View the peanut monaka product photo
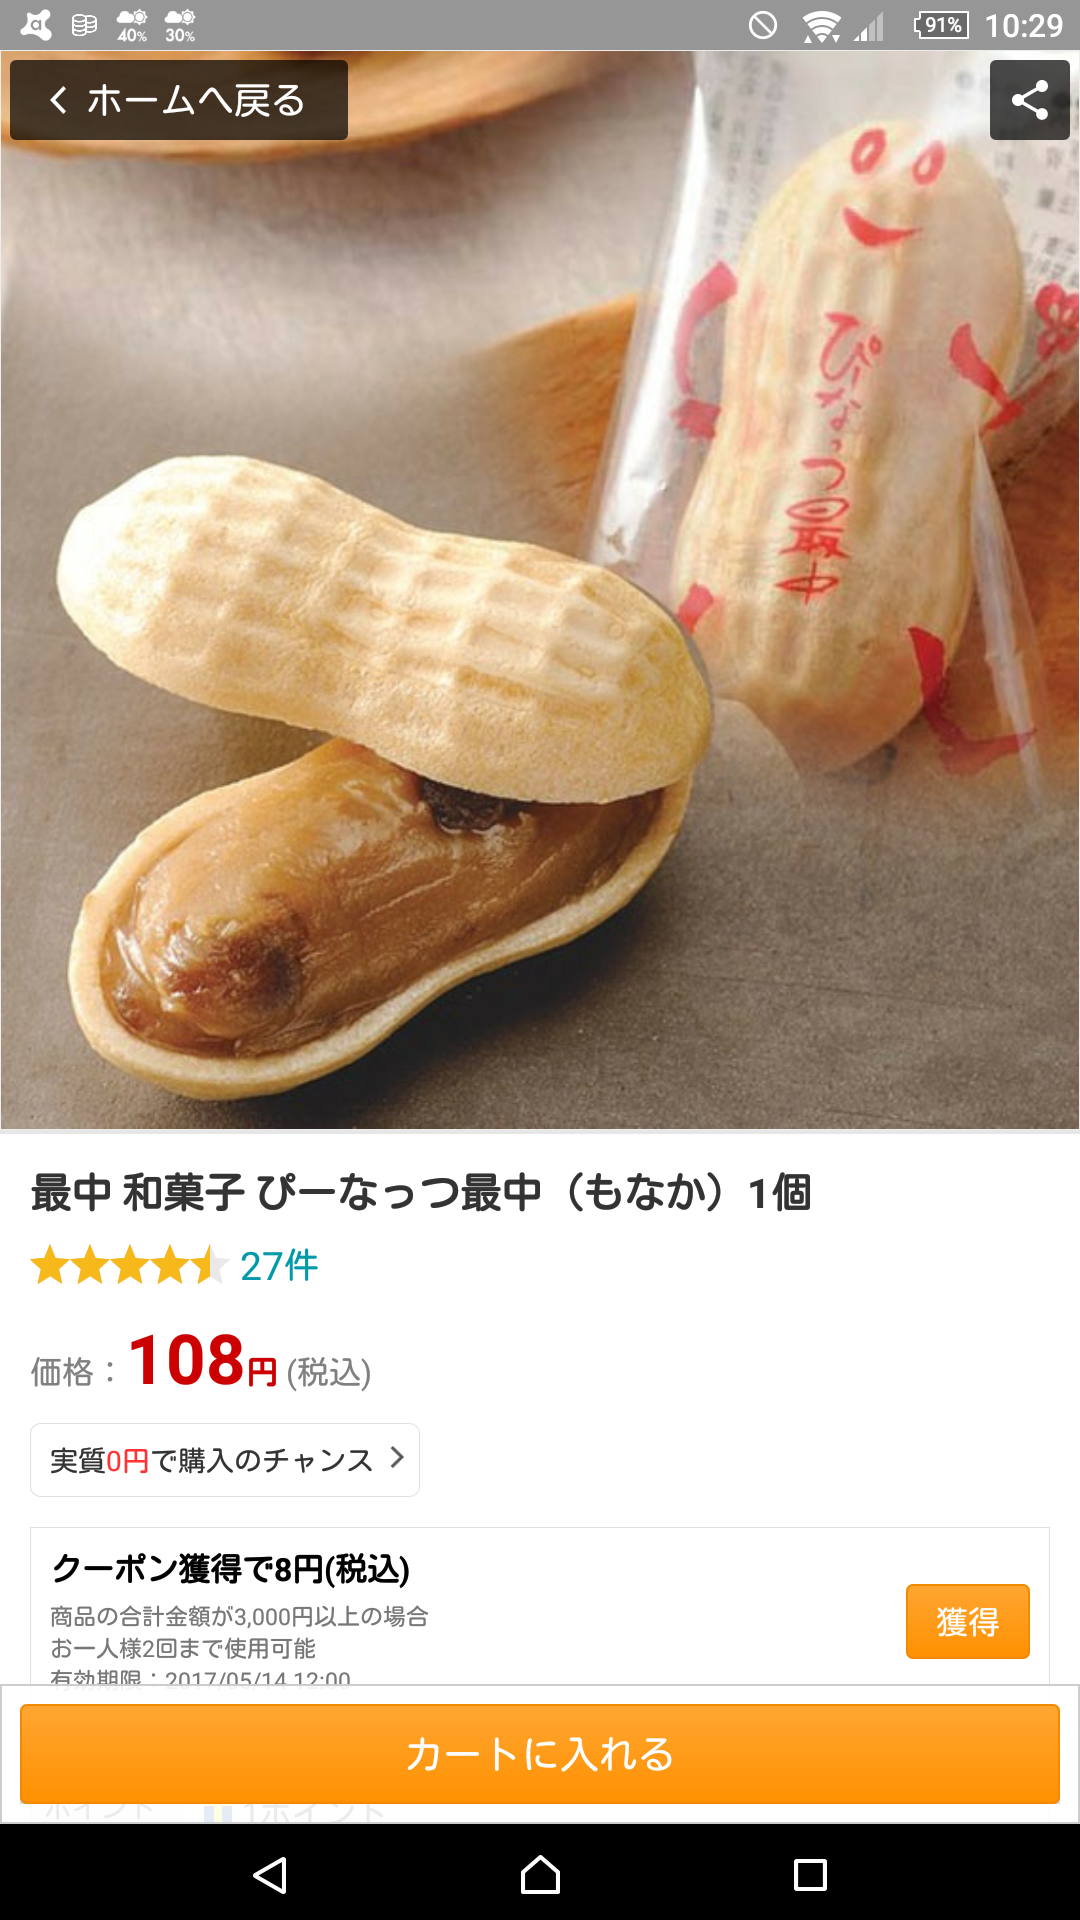This screenshot has width=1080, height=1920. pyautogui.click(x=540, y=590)
